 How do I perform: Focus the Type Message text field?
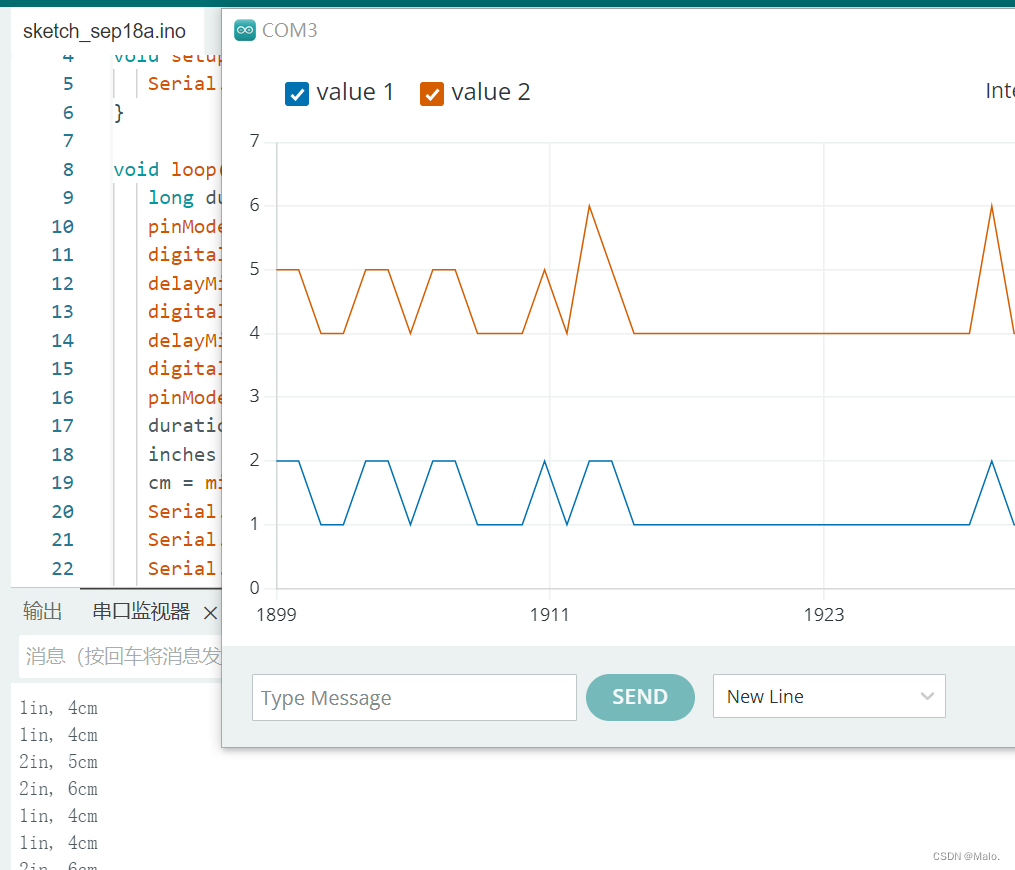coord(414,697)
